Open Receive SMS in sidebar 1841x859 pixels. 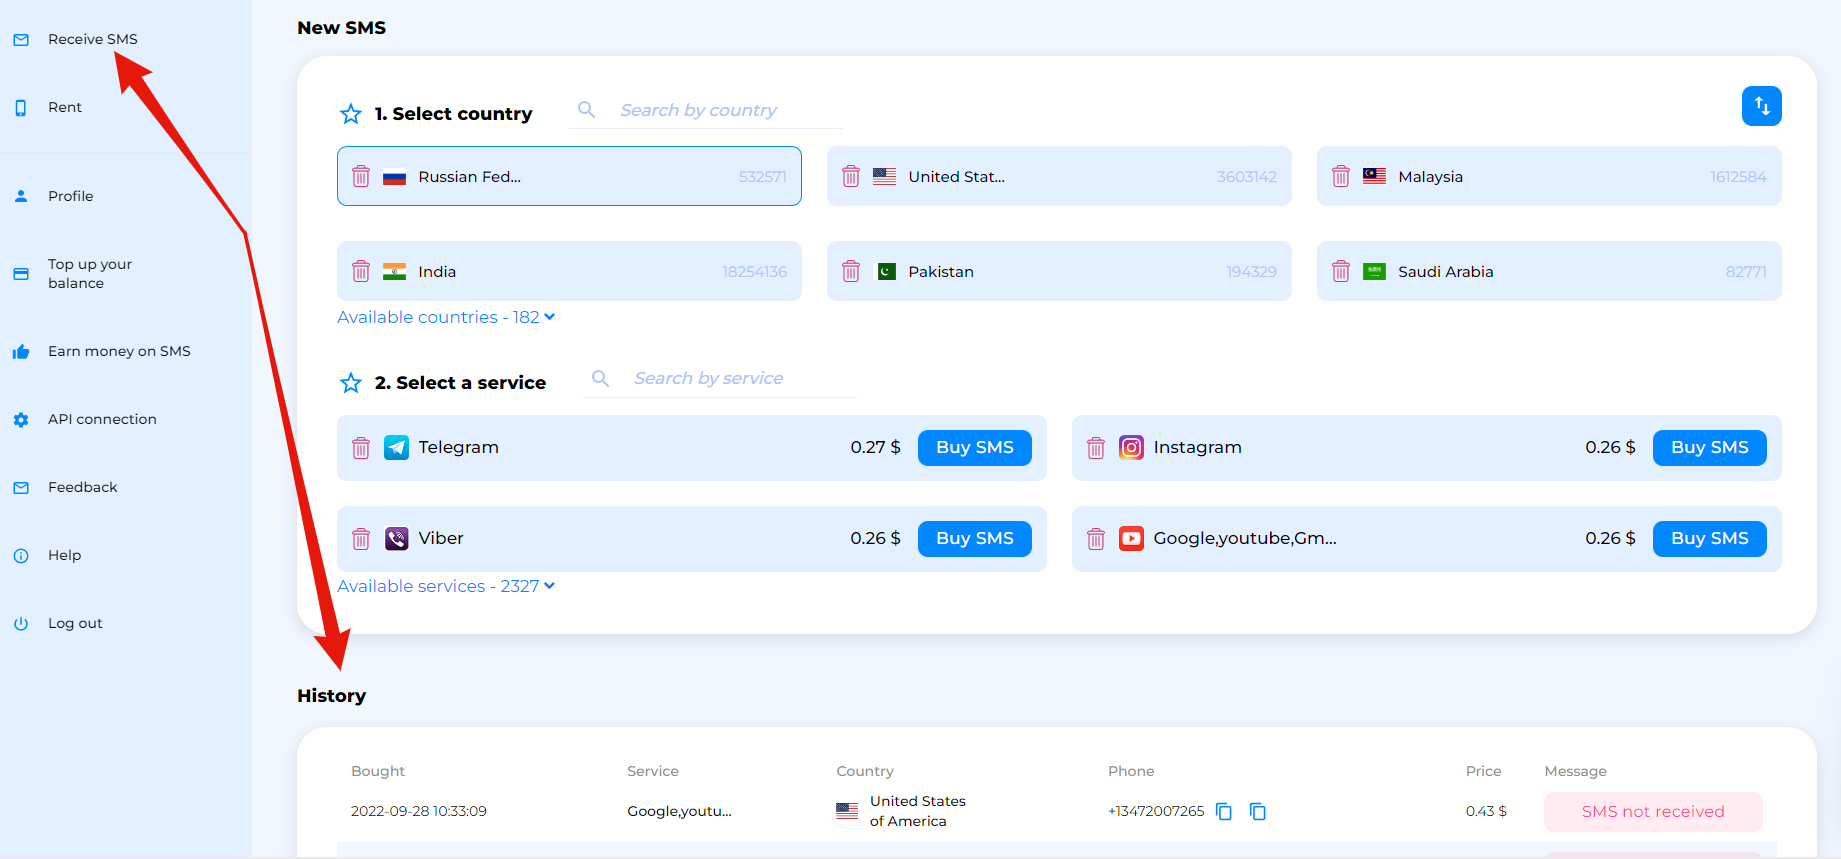[x=93, y=39]
